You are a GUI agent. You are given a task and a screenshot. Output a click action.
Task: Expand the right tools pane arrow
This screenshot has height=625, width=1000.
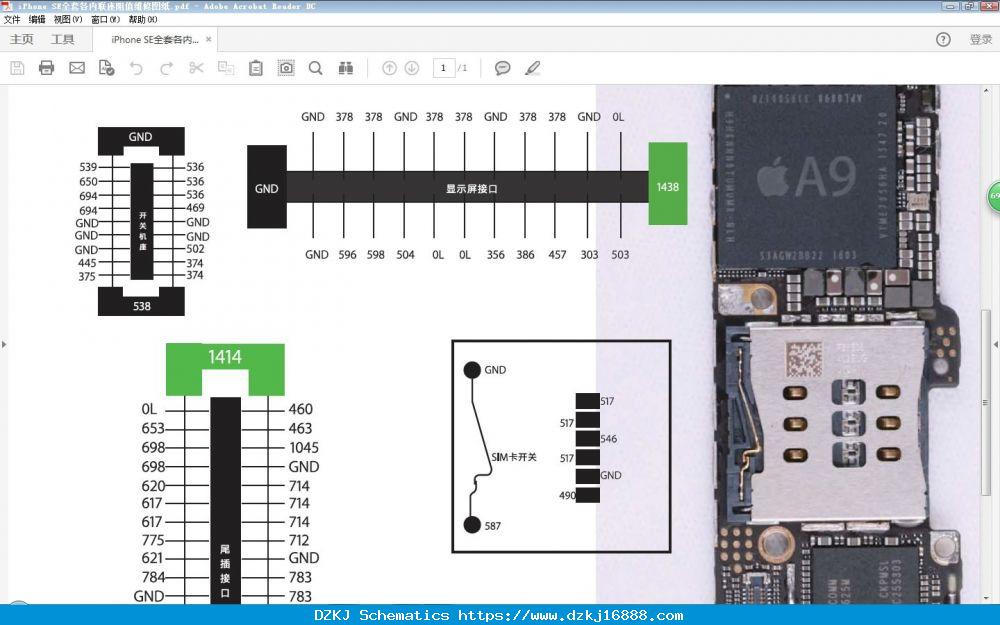pyautogui.click(x=996, y=344)
